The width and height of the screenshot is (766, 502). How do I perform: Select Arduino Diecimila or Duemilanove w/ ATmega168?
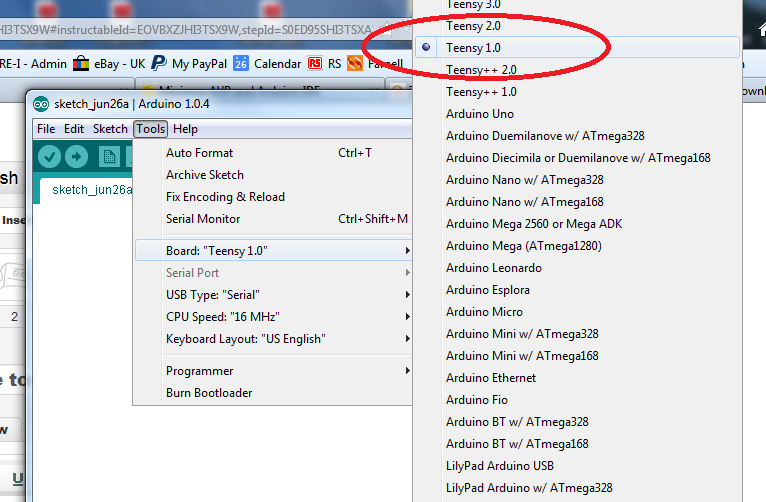click(577, 158)
